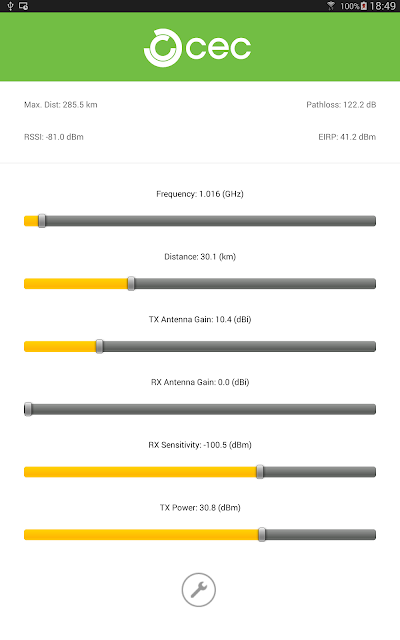
Task: Click the RX Antenna Gain slider handle
Action: [28, 409]
